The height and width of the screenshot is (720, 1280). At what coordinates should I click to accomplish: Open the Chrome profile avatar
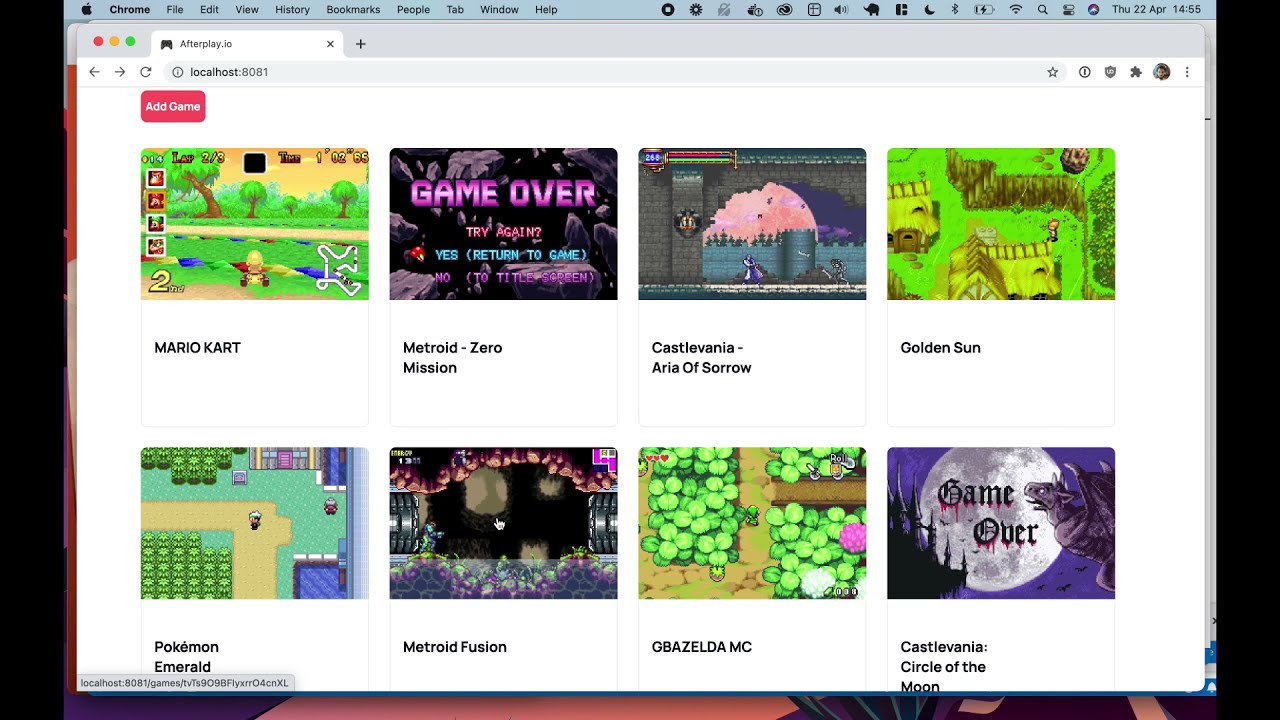coord(1161,72)
